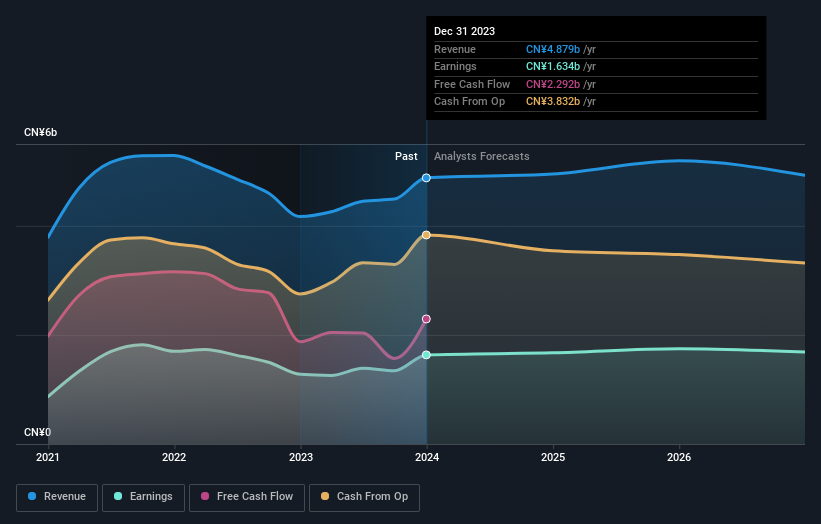This screenshot has height=524, width=821.
Task: Toggle the Free Cash Flow legend button
Action: [247, 497]
